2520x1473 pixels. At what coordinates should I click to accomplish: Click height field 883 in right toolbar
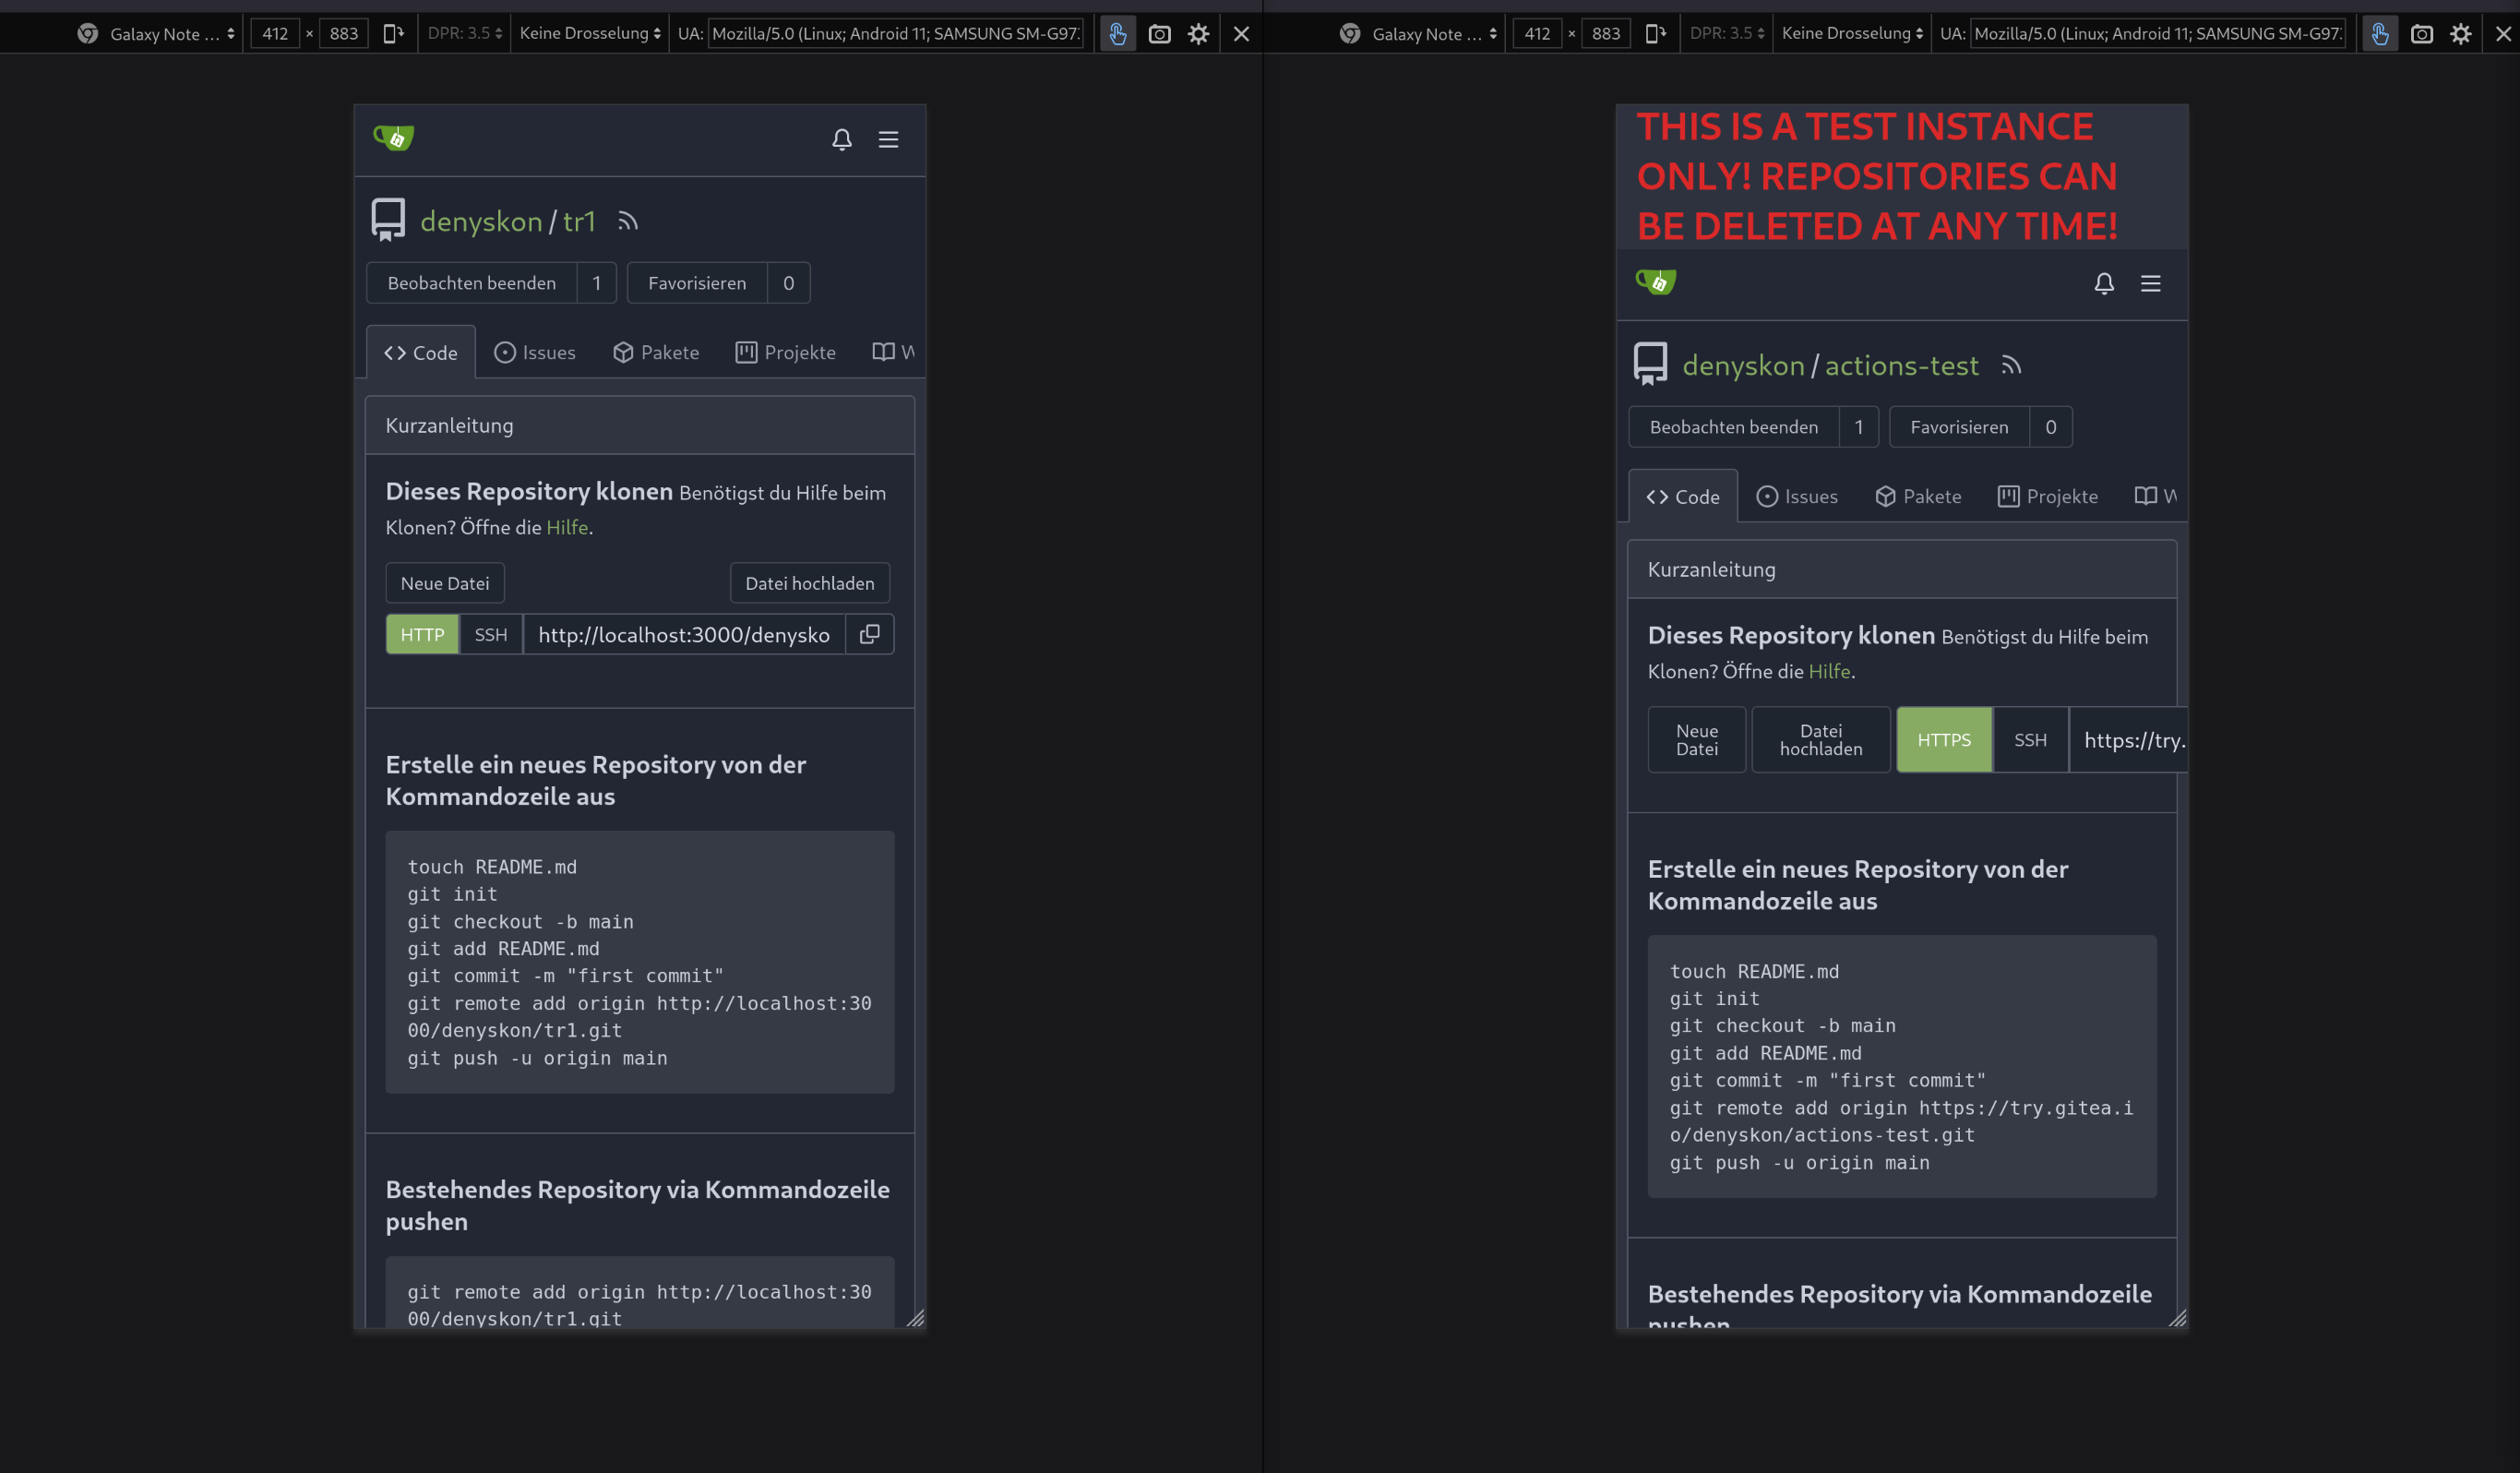1606,33
